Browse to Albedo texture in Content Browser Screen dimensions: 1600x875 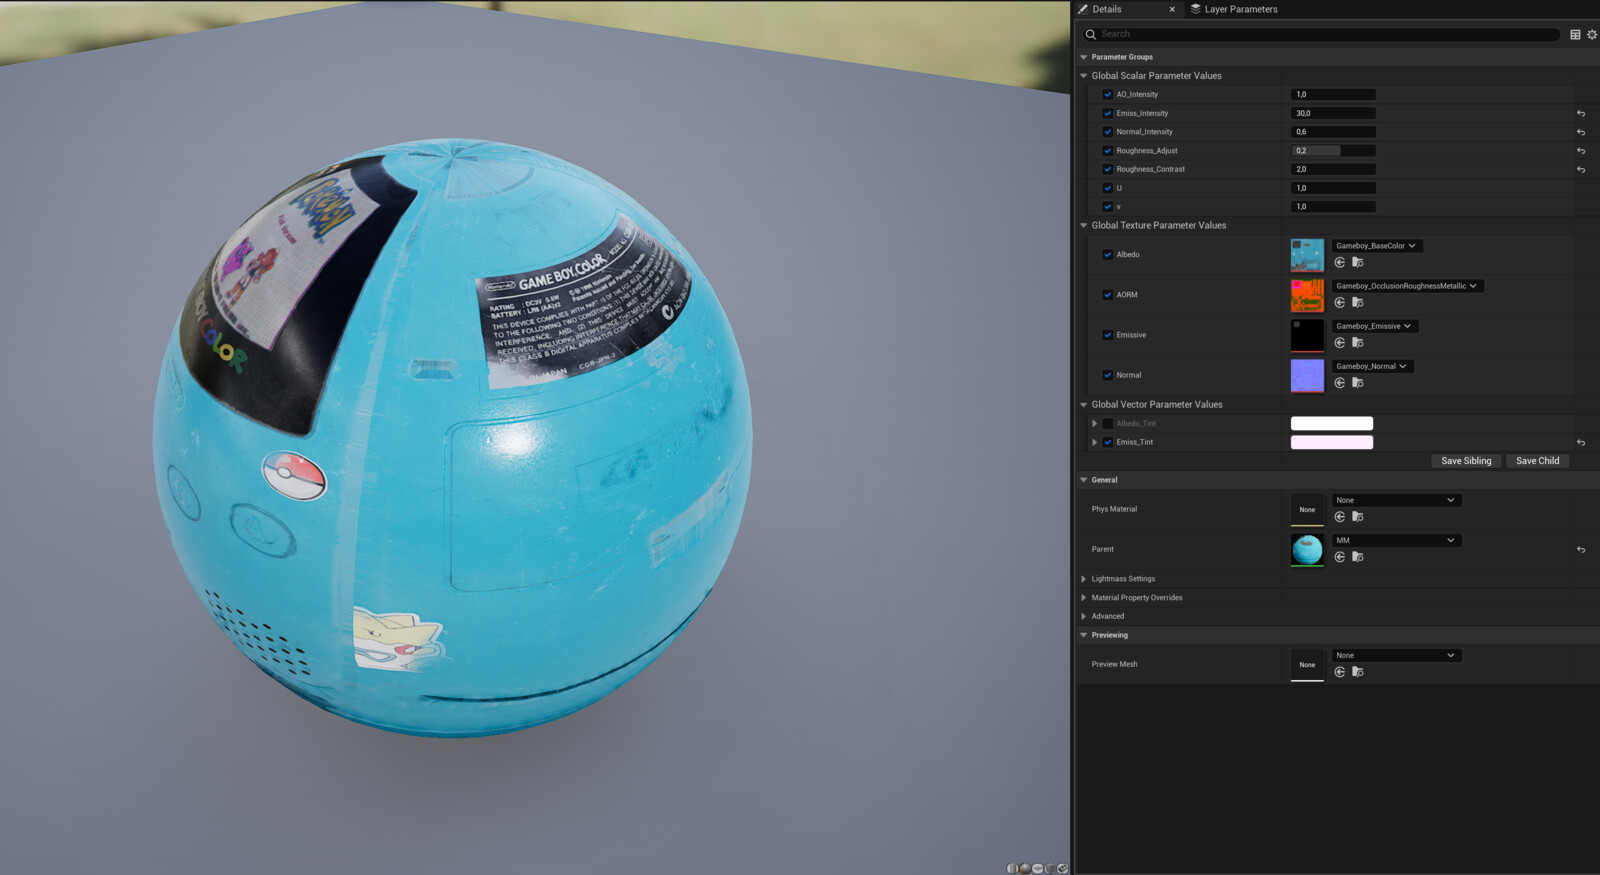click(1358, 262)
